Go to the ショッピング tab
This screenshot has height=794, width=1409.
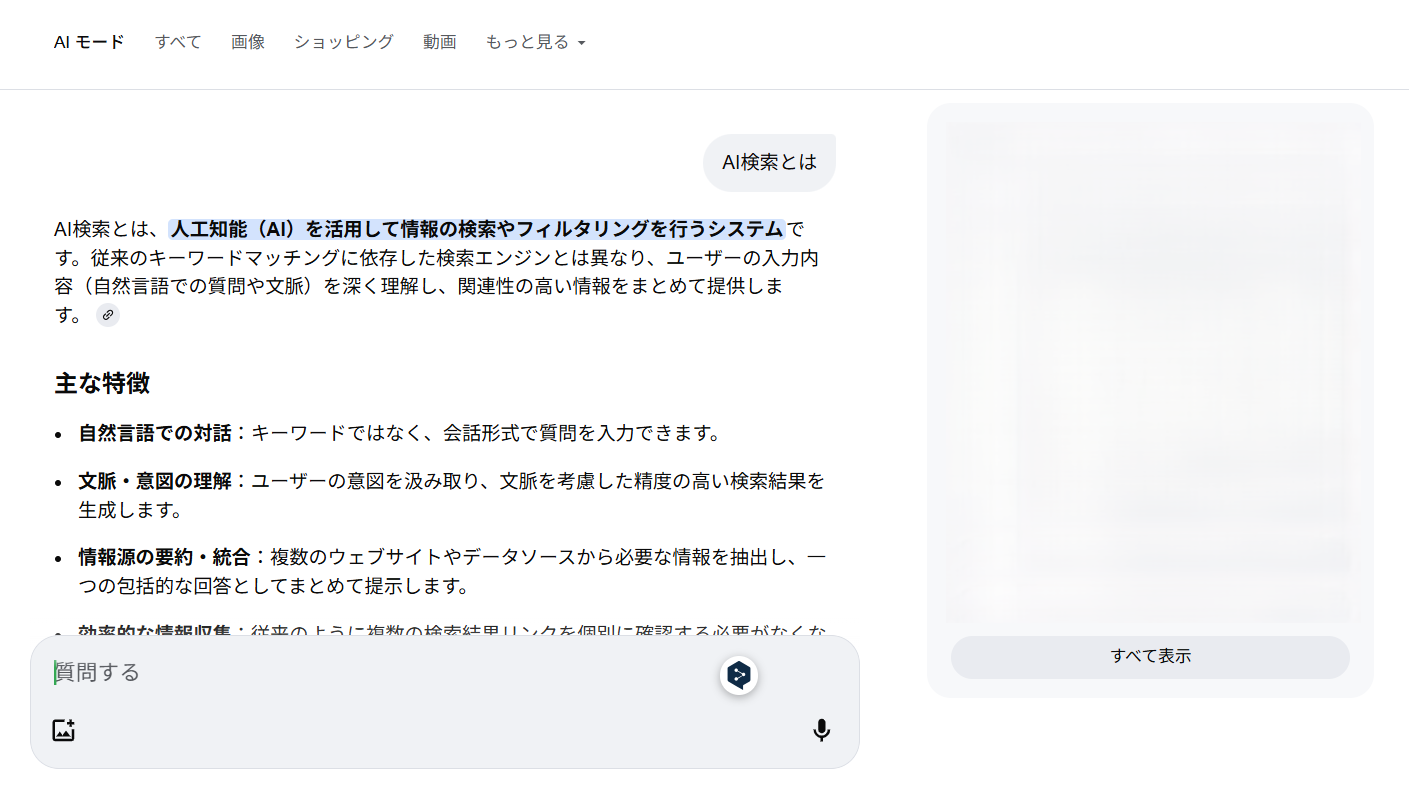tap(344, 42)
